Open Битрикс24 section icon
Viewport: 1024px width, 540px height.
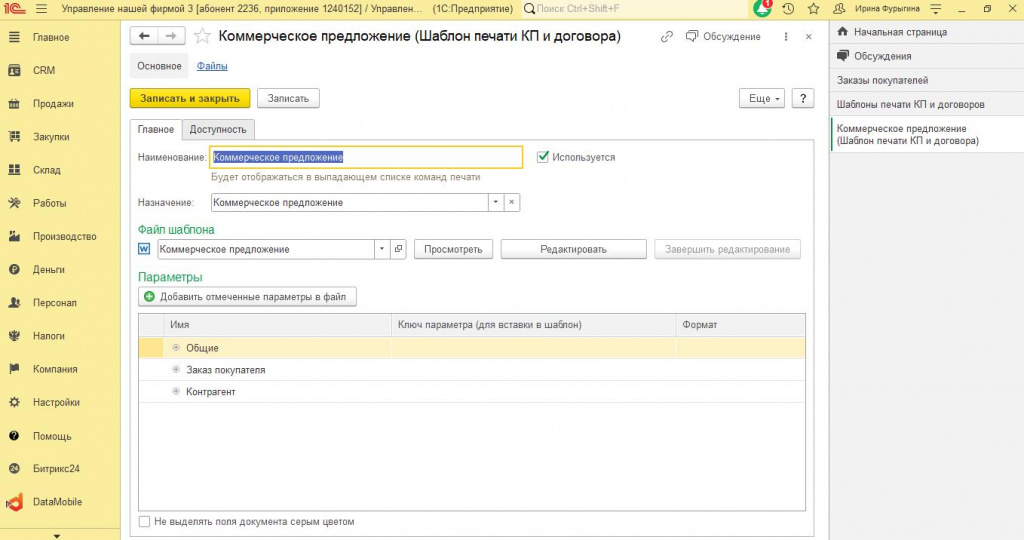click(x=14, y=468)
